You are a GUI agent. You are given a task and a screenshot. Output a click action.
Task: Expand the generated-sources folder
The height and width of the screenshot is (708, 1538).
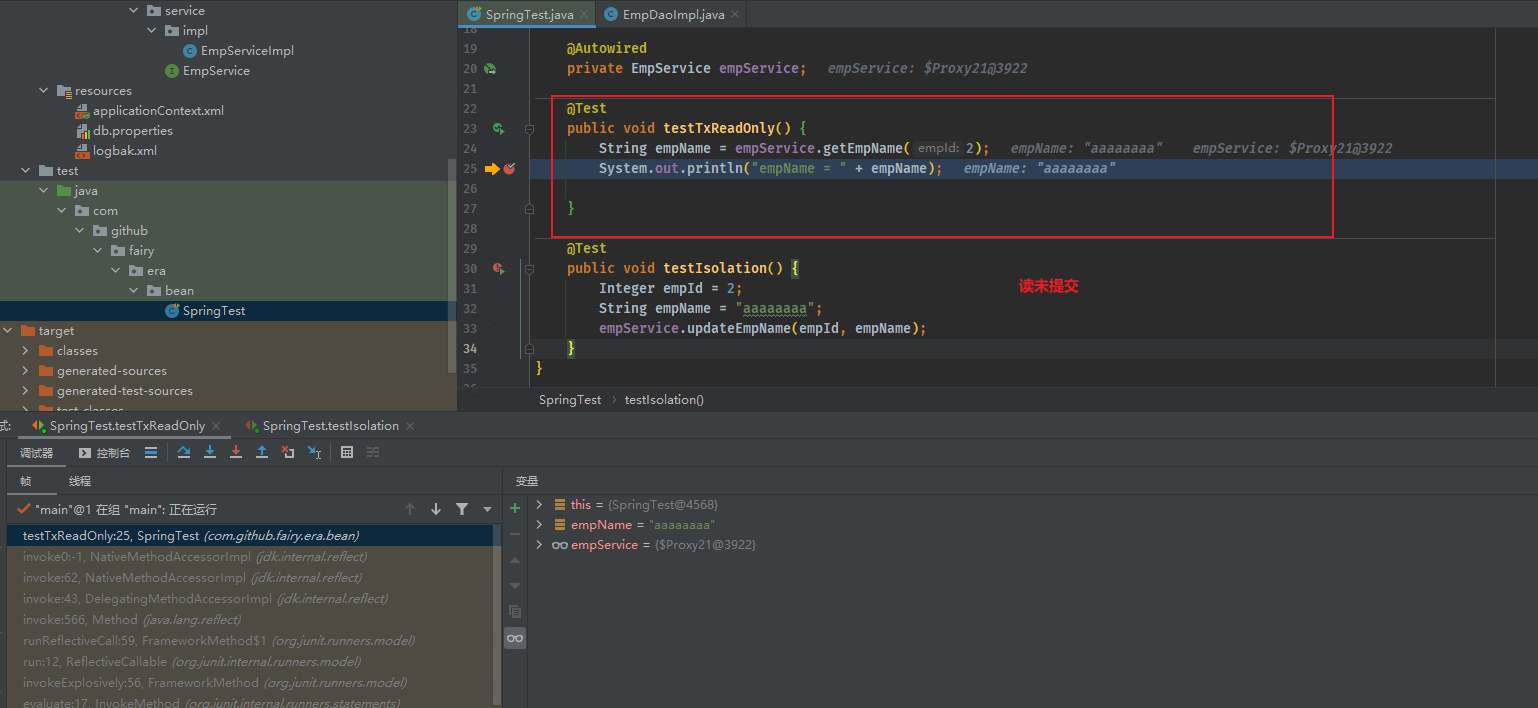pyautogui.click(x=26, y=370)
